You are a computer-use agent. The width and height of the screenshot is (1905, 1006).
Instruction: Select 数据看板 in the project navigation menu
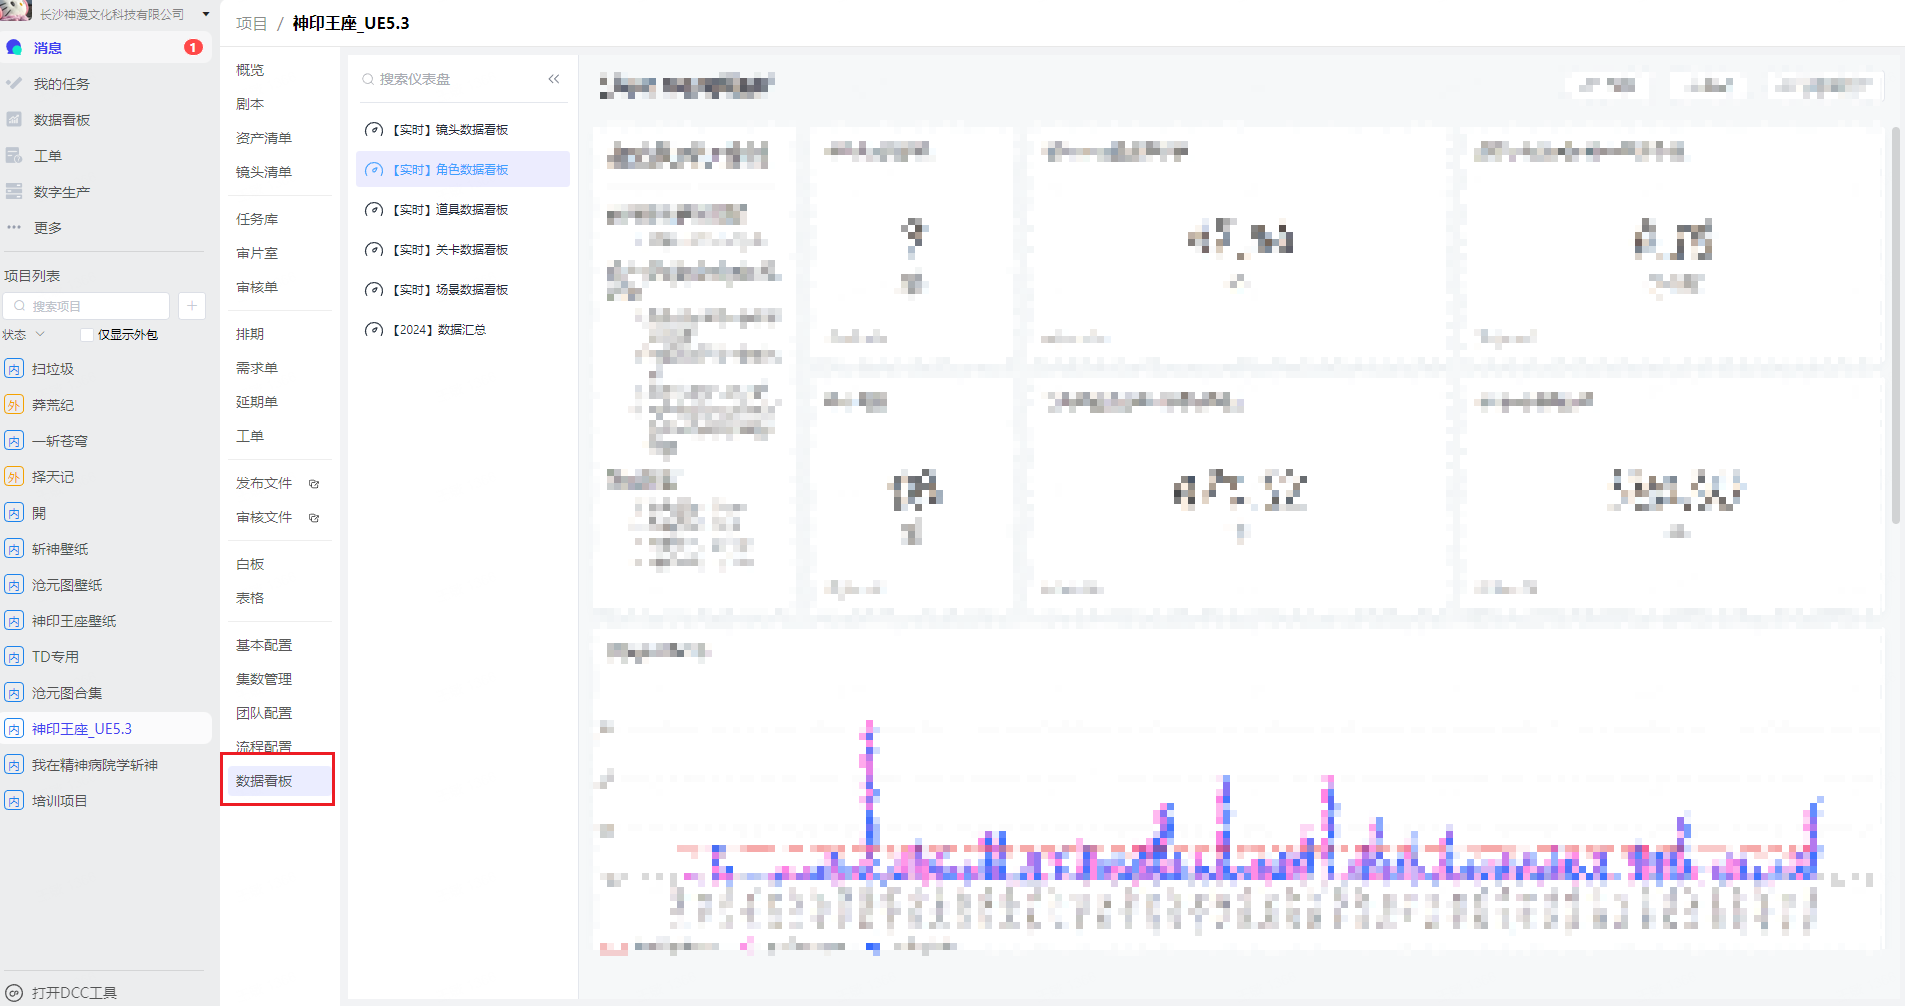(278, 781)
